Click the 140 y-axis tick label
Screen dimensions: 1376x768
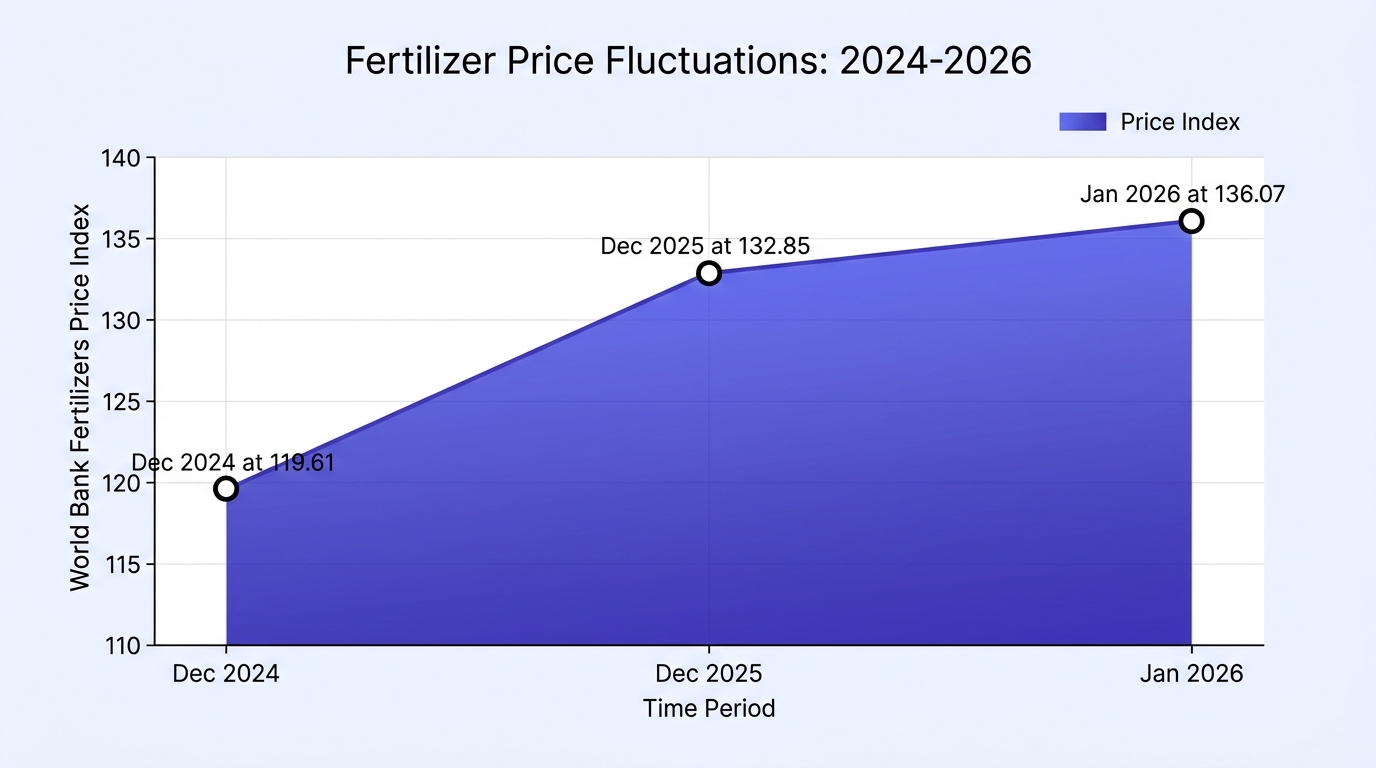click(123, 158)
